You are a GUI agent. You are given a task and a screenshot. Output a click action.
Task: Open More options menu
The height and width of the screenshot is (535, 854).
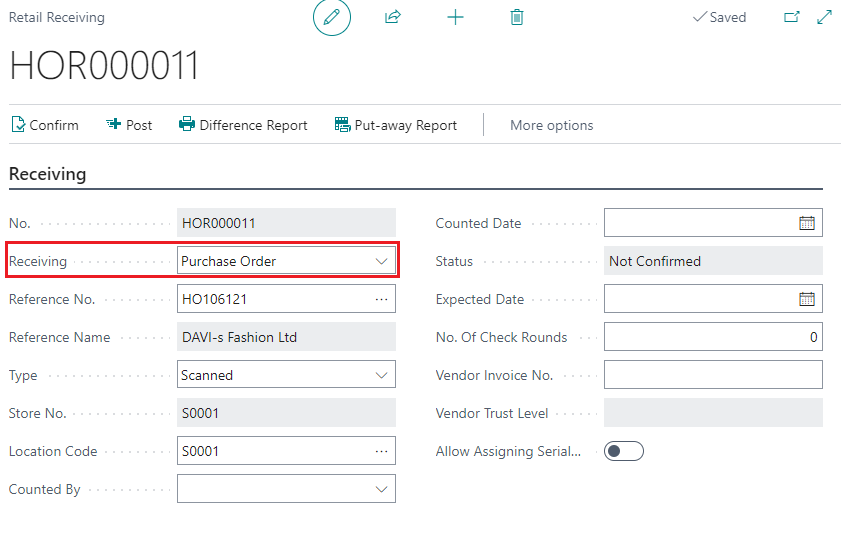point(551,125)
